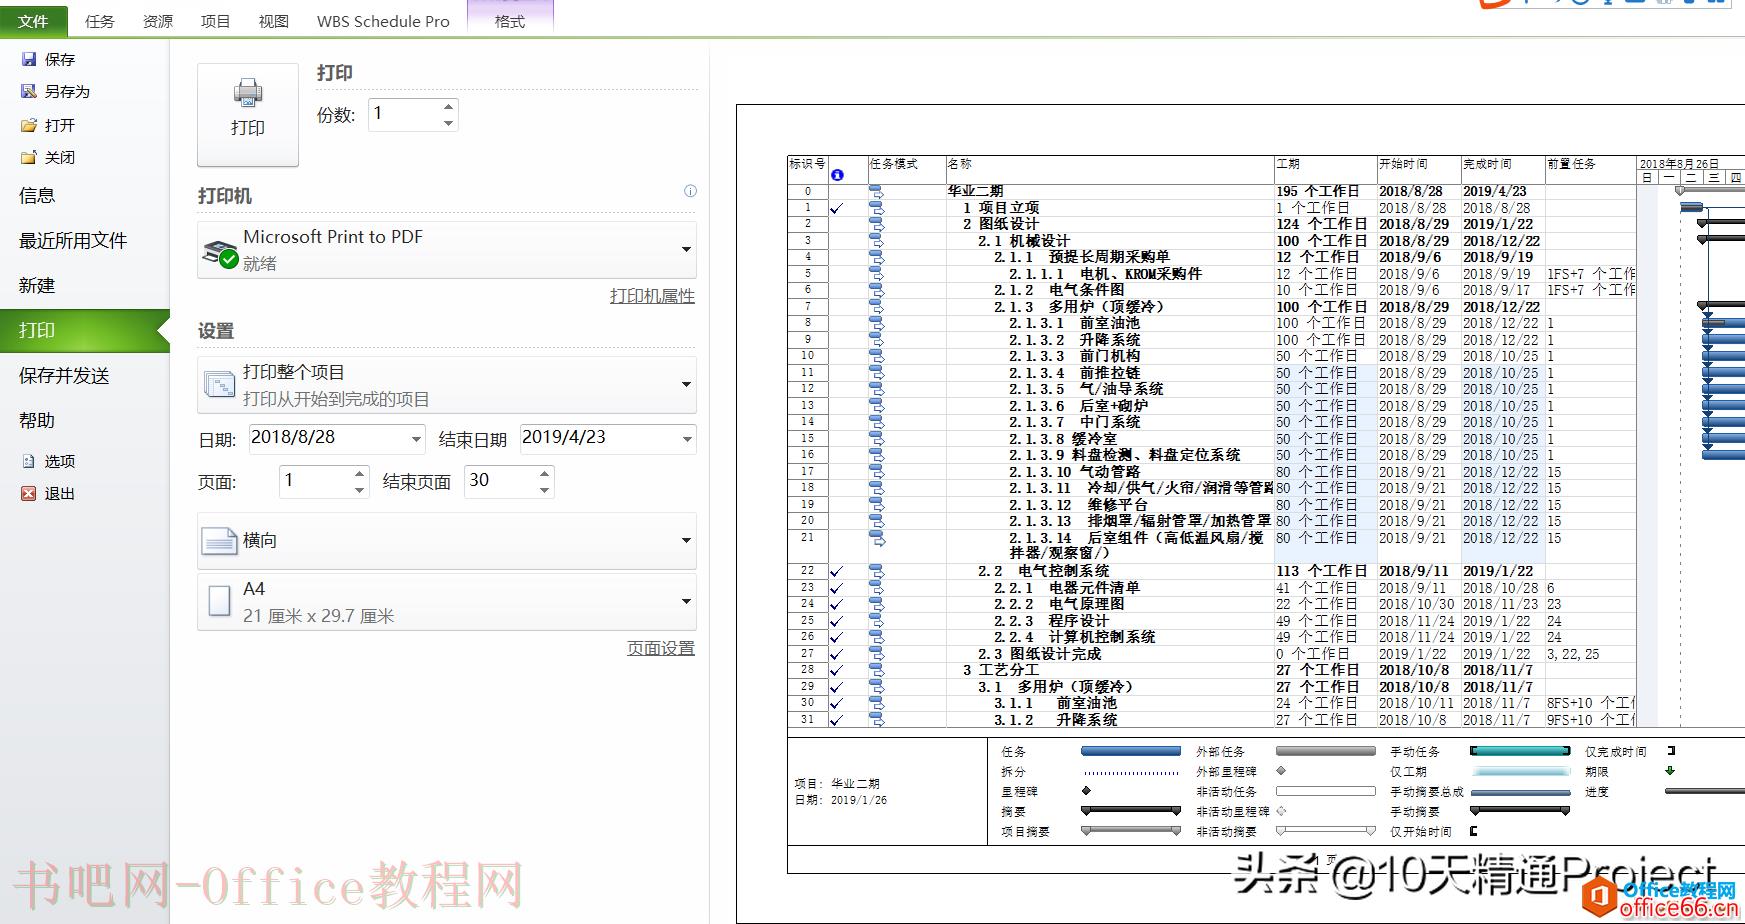Click the Gantt bar for row 1

coord(1691,208)
